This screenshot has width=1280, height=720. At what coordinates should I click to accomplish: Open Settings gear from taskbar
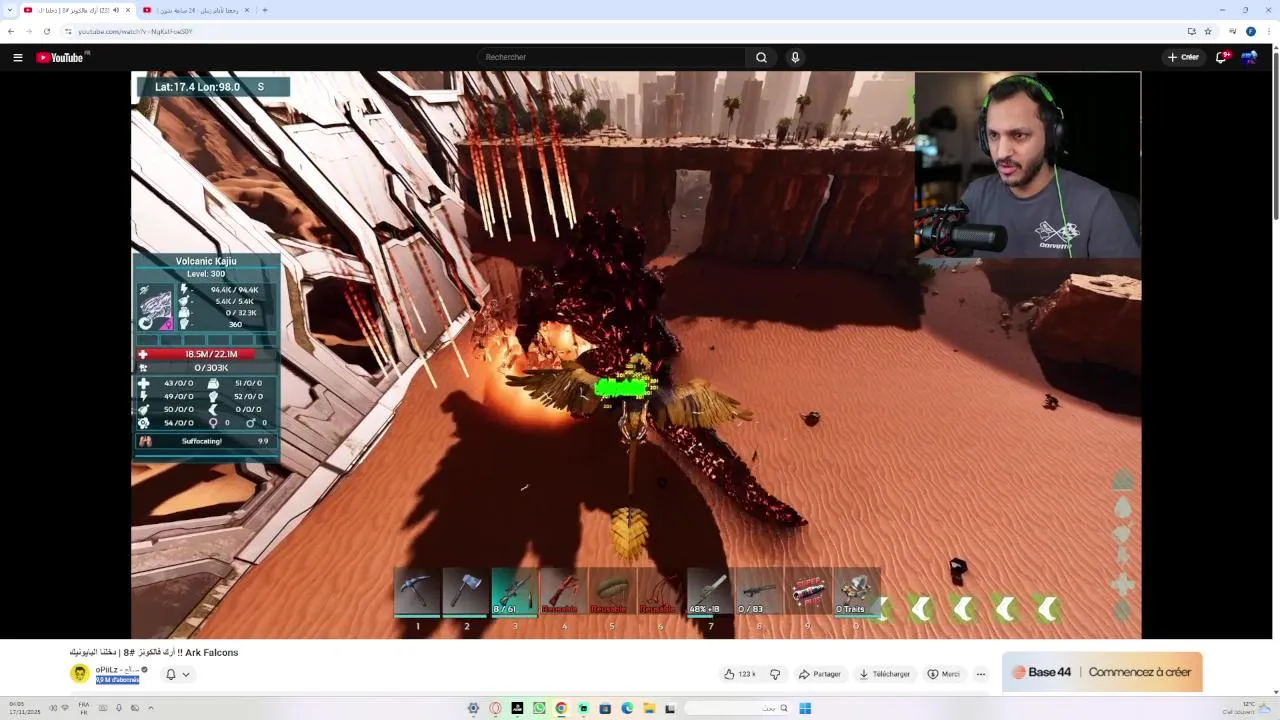(473, 708)
